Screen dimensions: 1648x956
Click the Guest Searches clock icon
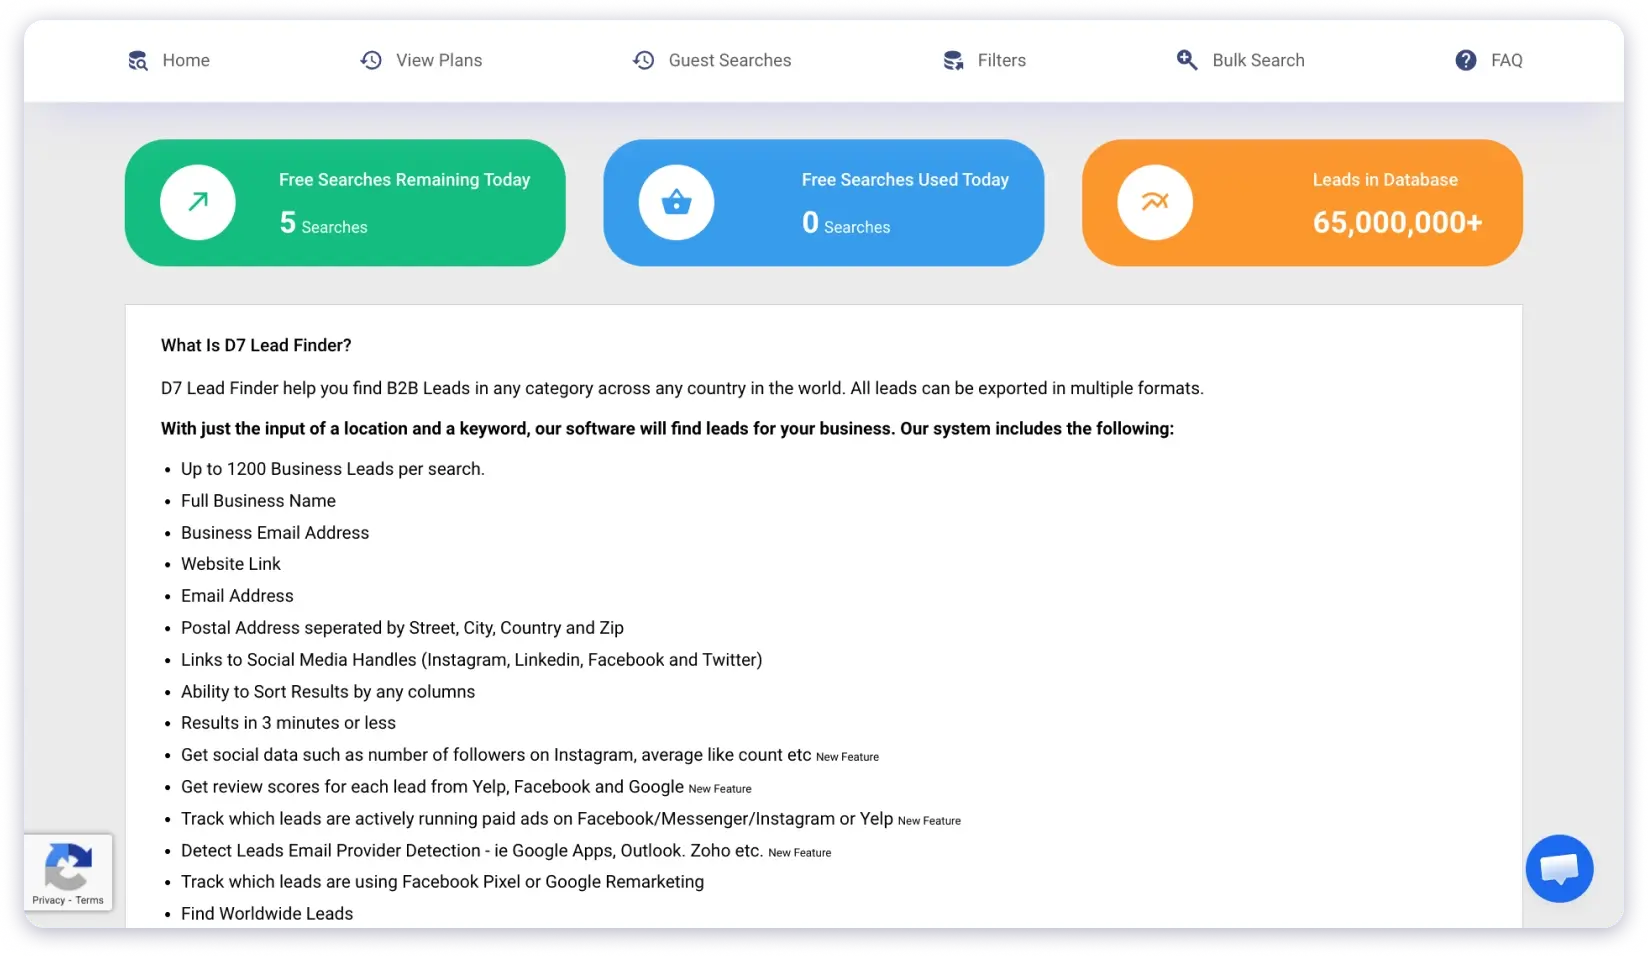[x=644, y=61]
